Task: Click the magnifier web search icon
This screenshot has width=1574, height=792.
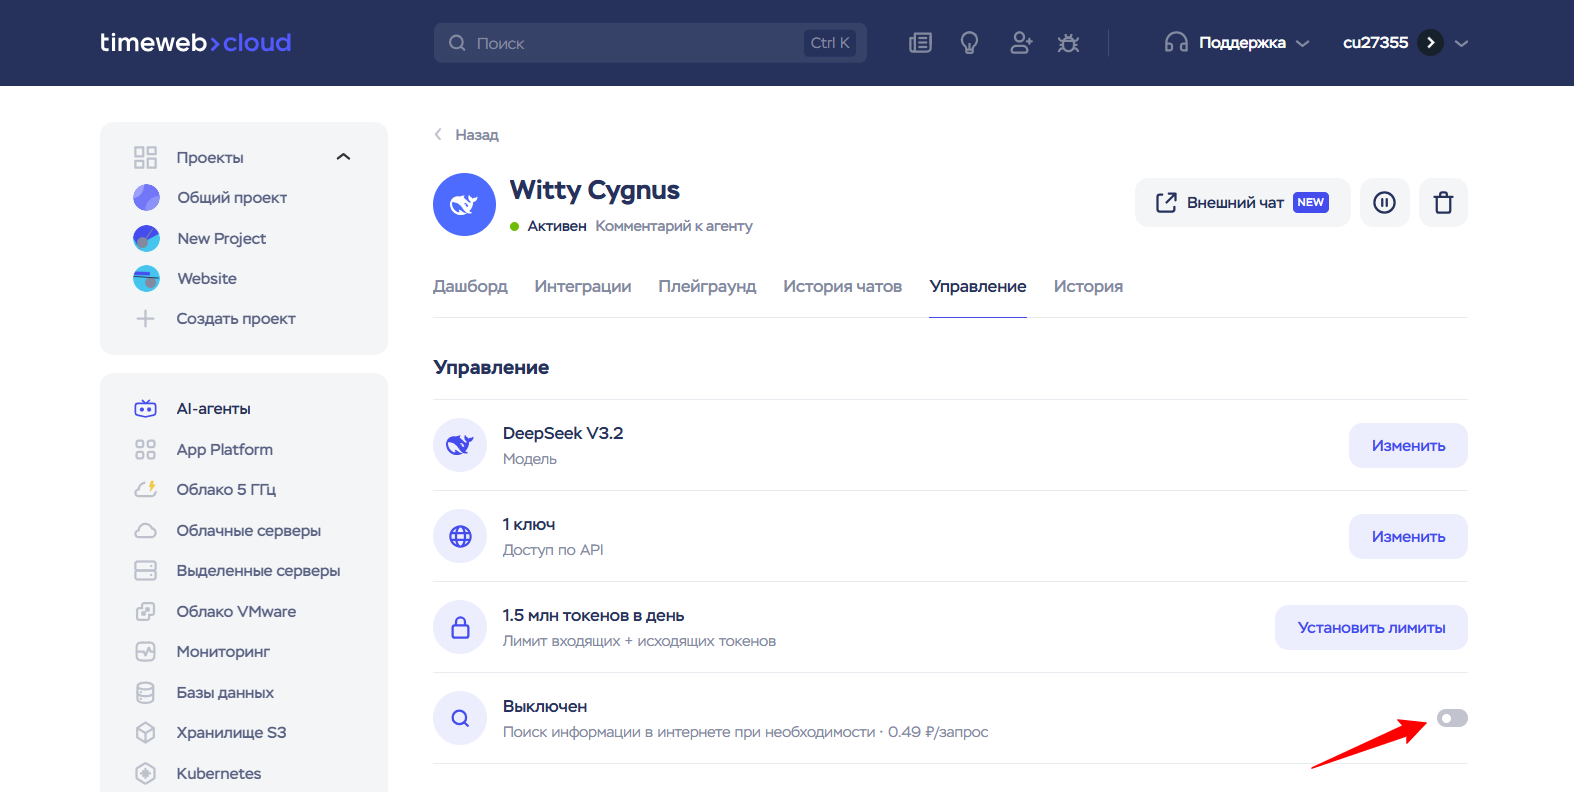Action: [460, 718]
